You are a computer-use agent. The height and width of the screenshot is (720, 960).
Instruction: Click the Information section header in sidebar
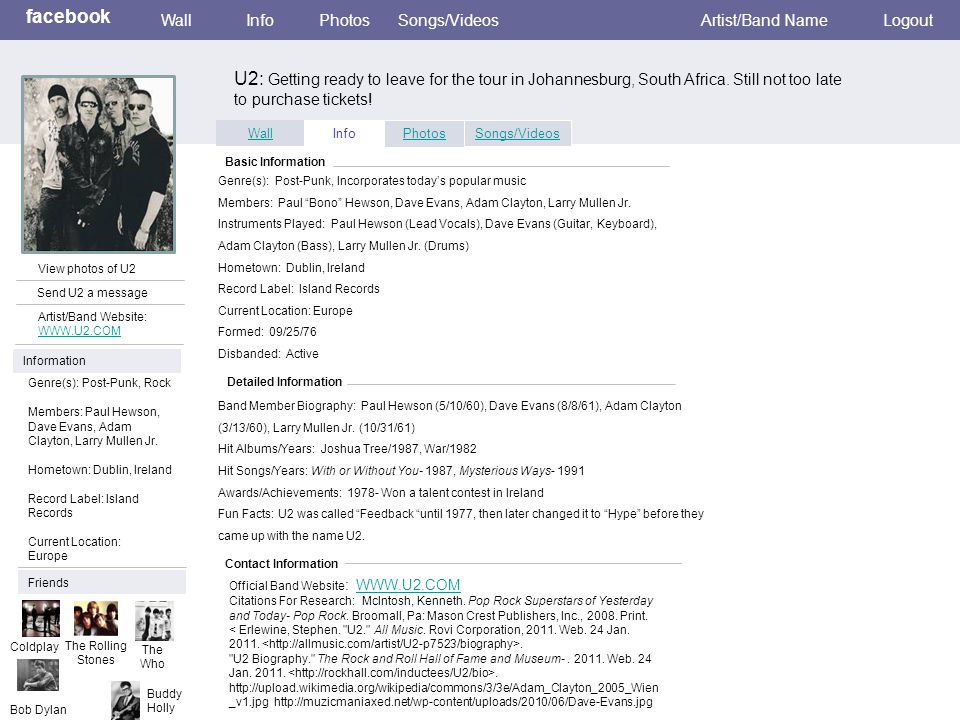coord(97,361)
